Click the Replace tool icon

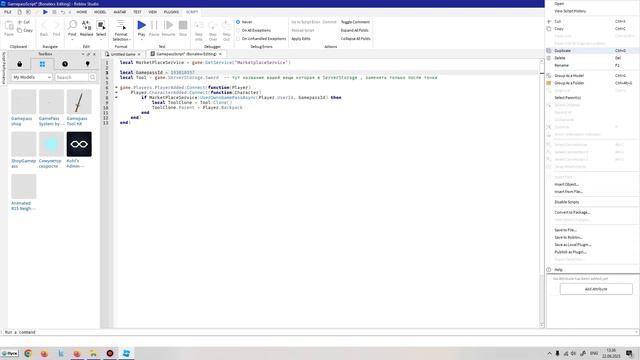[87, 26]
